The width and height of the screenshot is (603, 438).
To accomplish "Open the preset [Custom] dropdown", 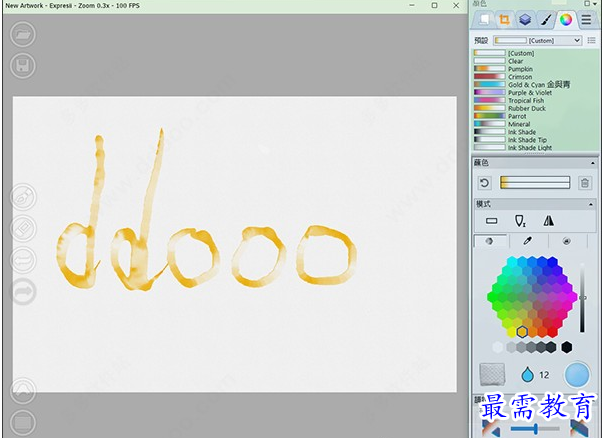I will click(538, 40).
